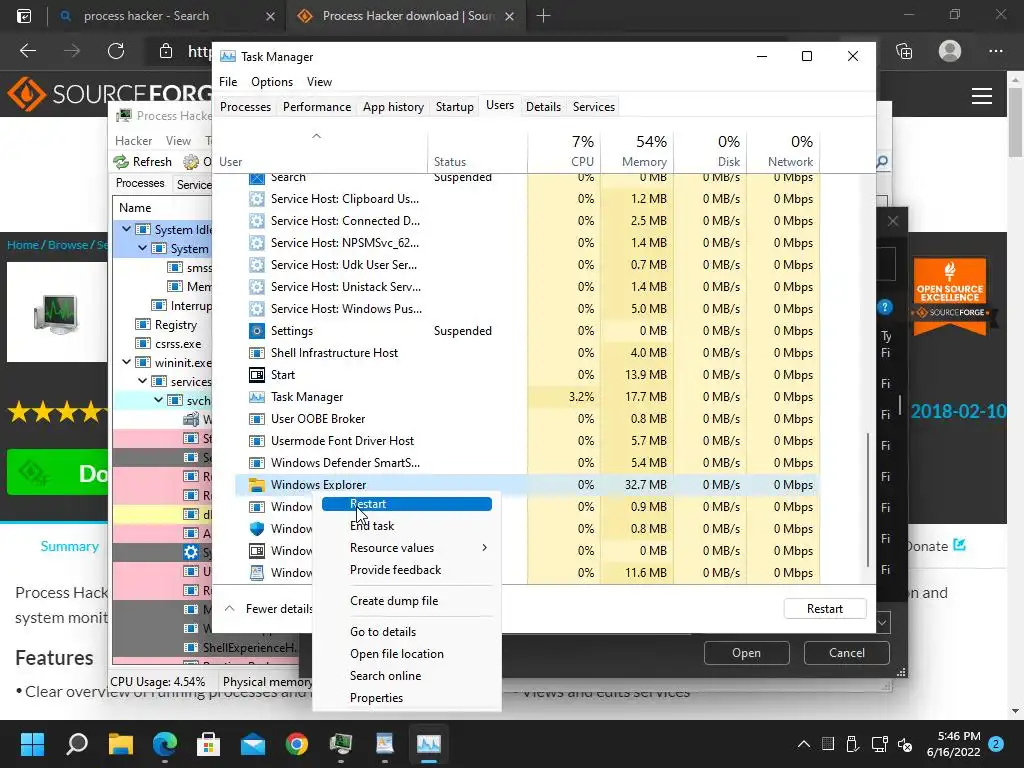The height and width of the screenshot is (768, 1024).
Task: Switch to the Performance tab
Action: click(x=317, y=106)
